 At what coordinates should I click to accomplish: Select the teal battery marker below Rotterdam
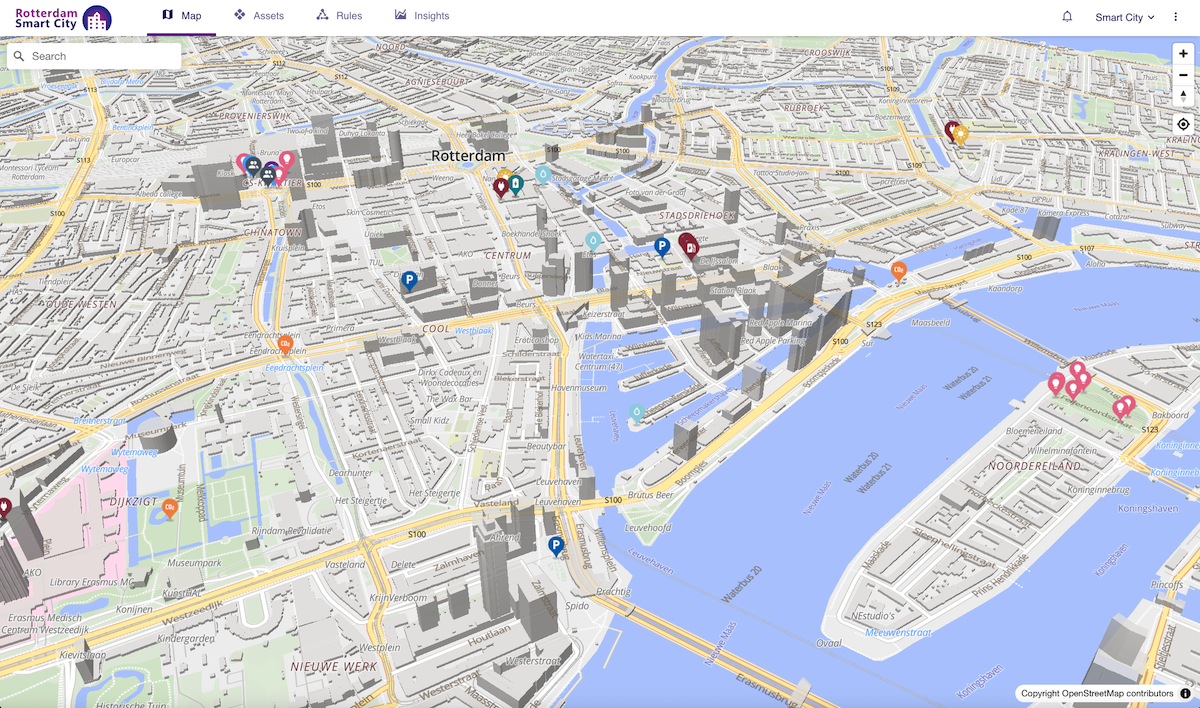coord(516,185)
